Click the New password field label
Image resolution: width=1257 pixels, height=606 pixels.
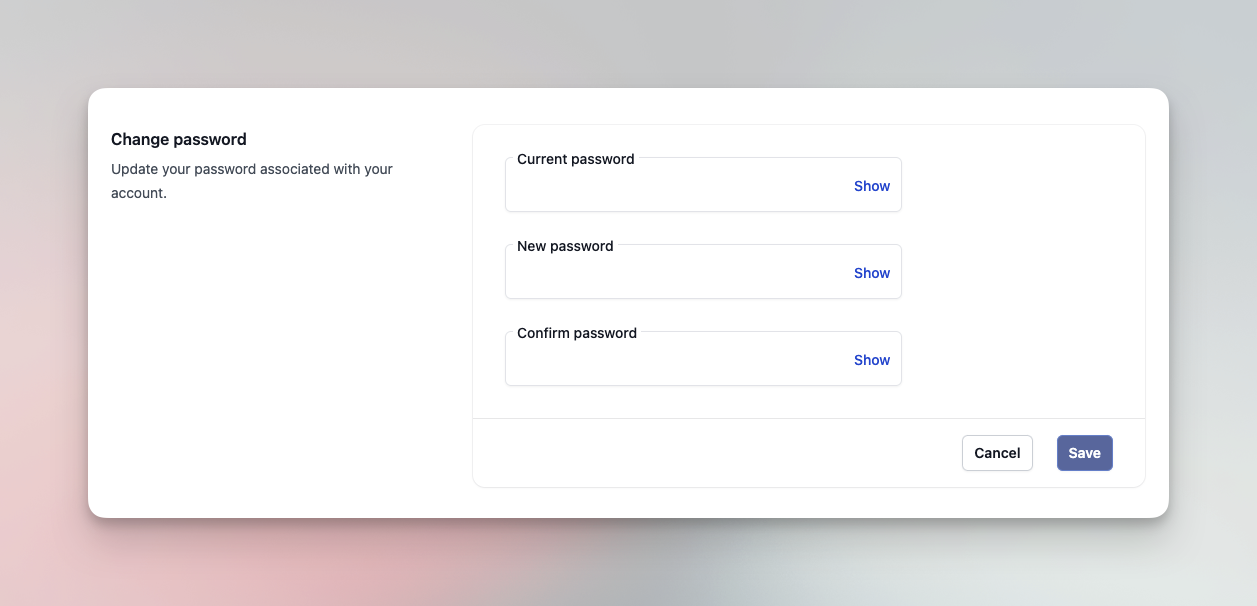click(x=565, y=246)
